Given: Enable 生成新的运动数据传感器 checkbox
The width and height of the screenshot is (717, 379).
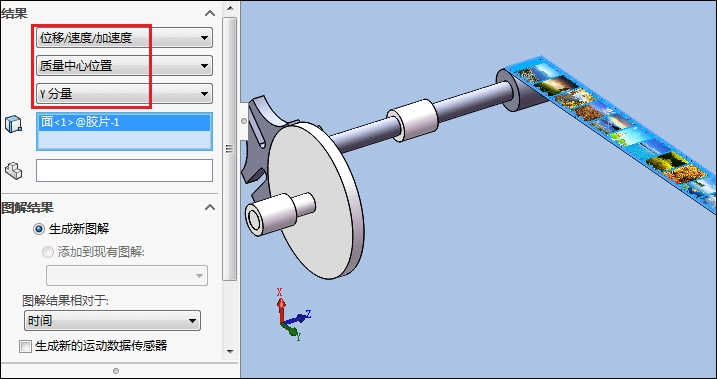Looking at the screenshot, I should 25,347.
